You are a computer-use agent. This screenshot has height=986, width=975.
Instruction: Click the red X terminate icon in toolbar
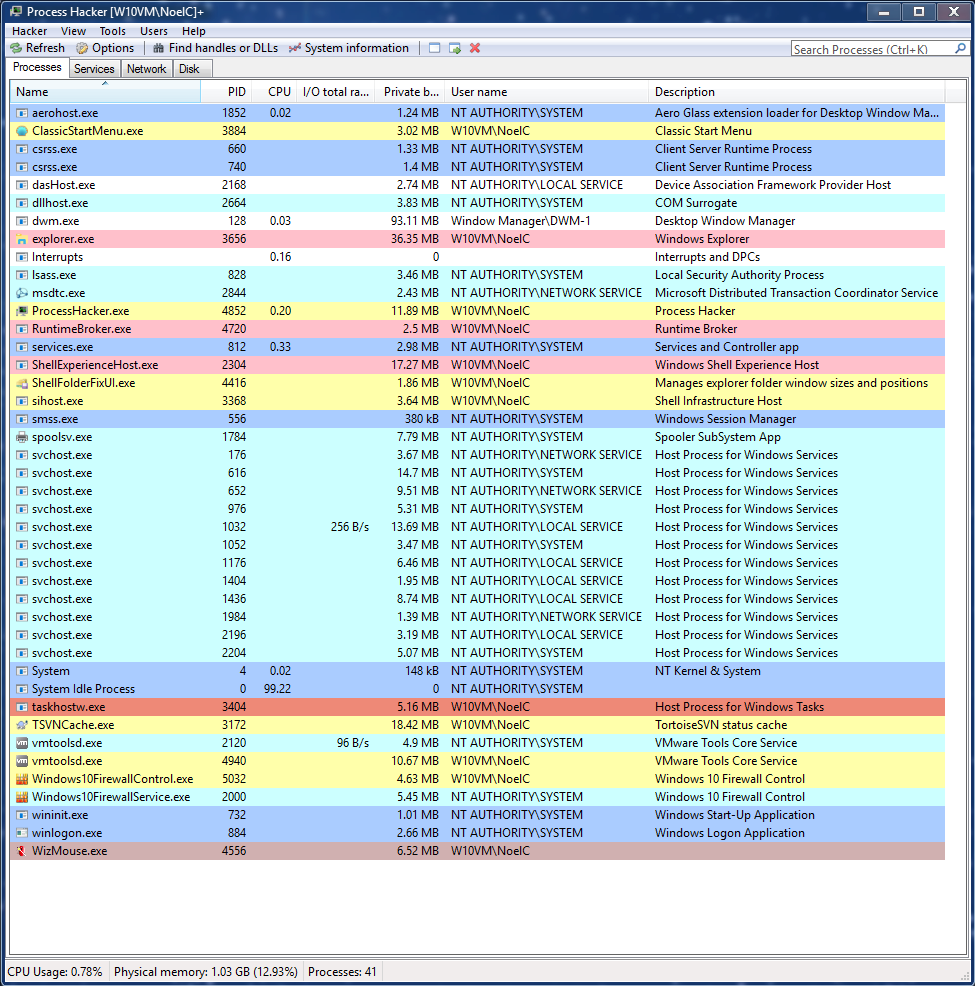475,48
